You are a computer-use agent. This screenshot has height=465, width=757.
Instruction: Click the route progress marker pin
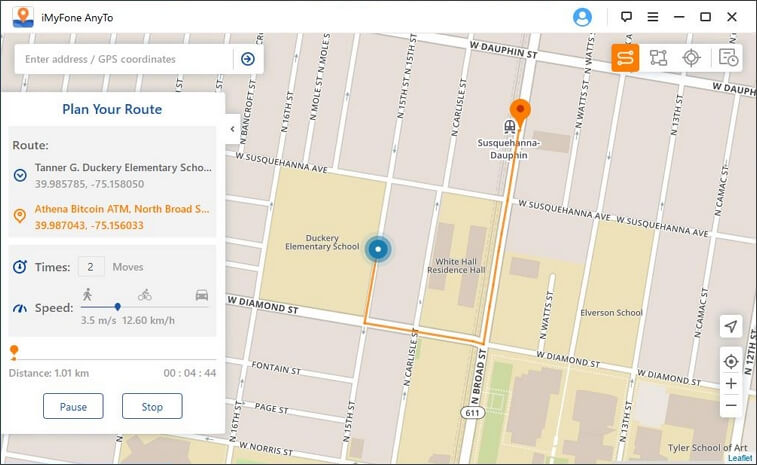[14, 352]
